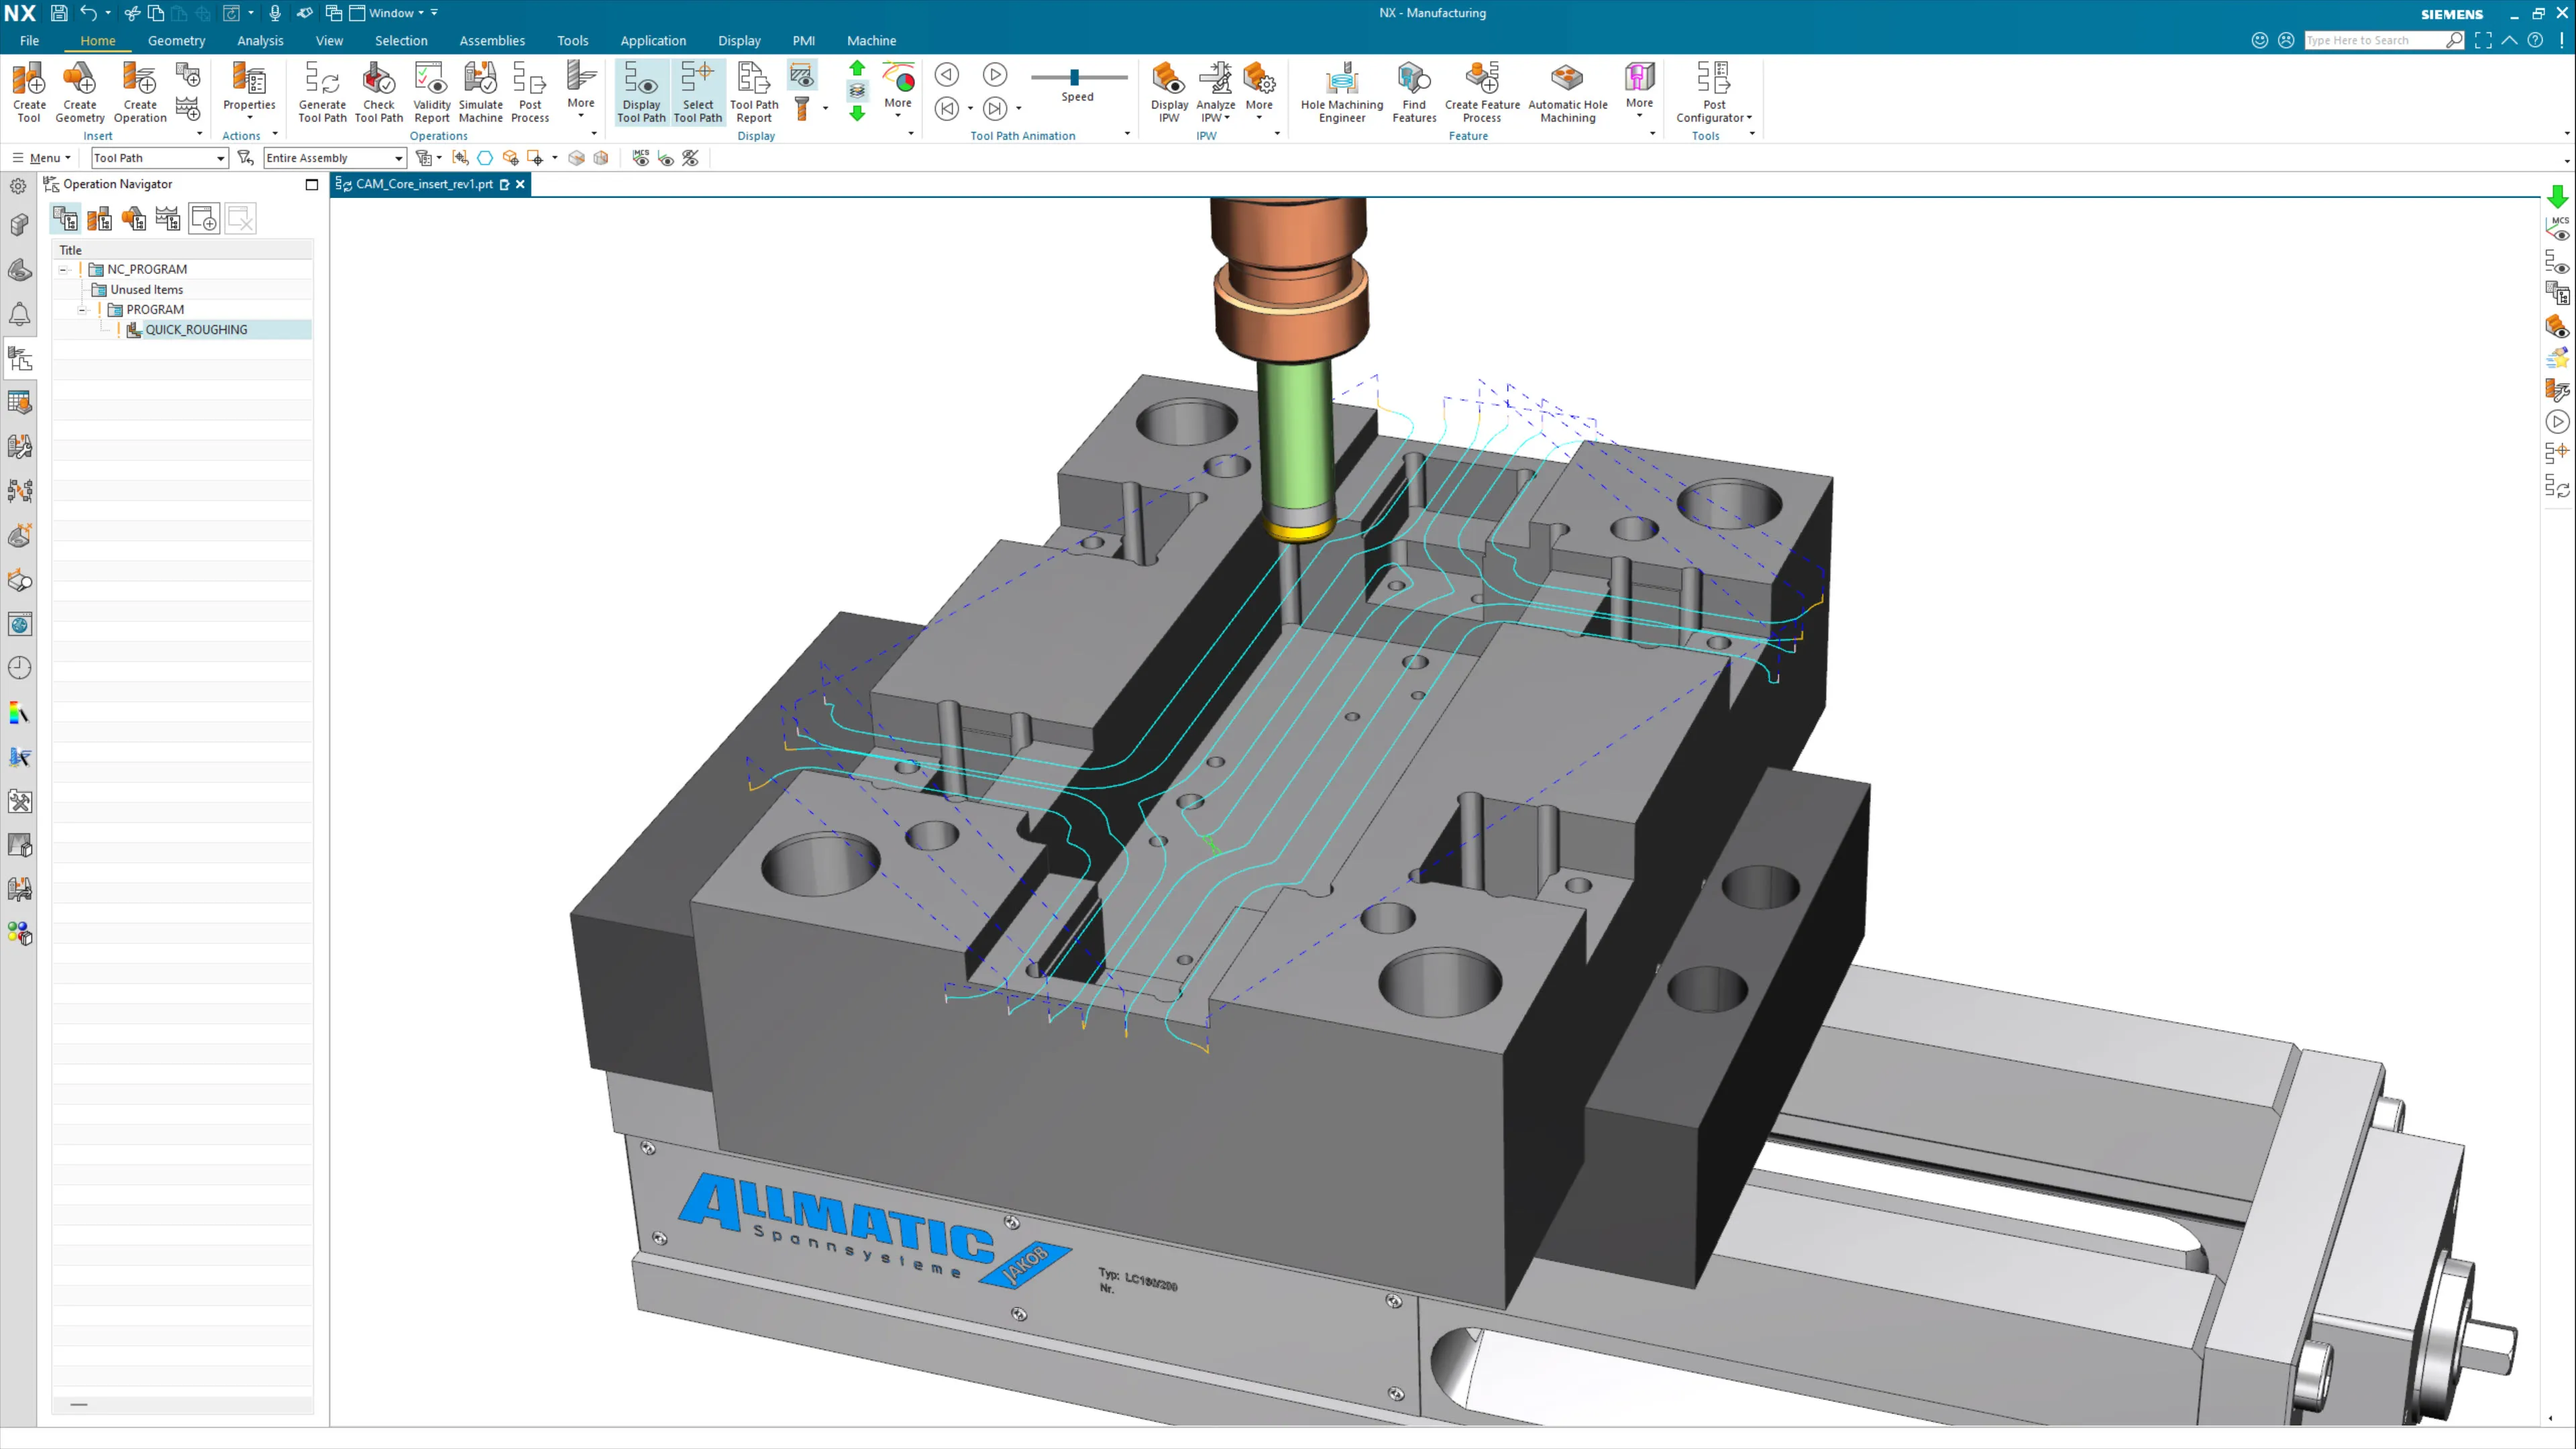Toggle Display Tool Path on/off
Viewport: 2576px width, 1449px height.
tap(641, 91)
